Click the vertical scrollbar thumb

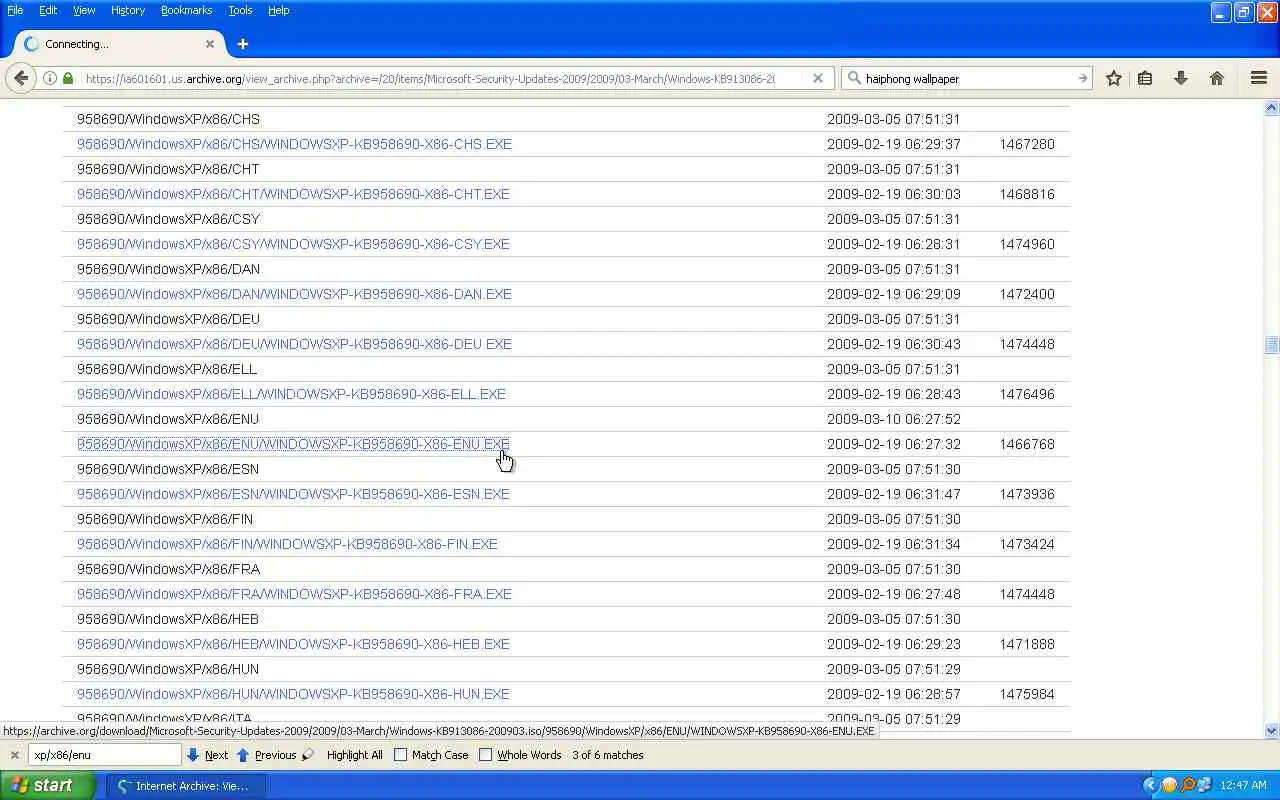(1272, 344)
